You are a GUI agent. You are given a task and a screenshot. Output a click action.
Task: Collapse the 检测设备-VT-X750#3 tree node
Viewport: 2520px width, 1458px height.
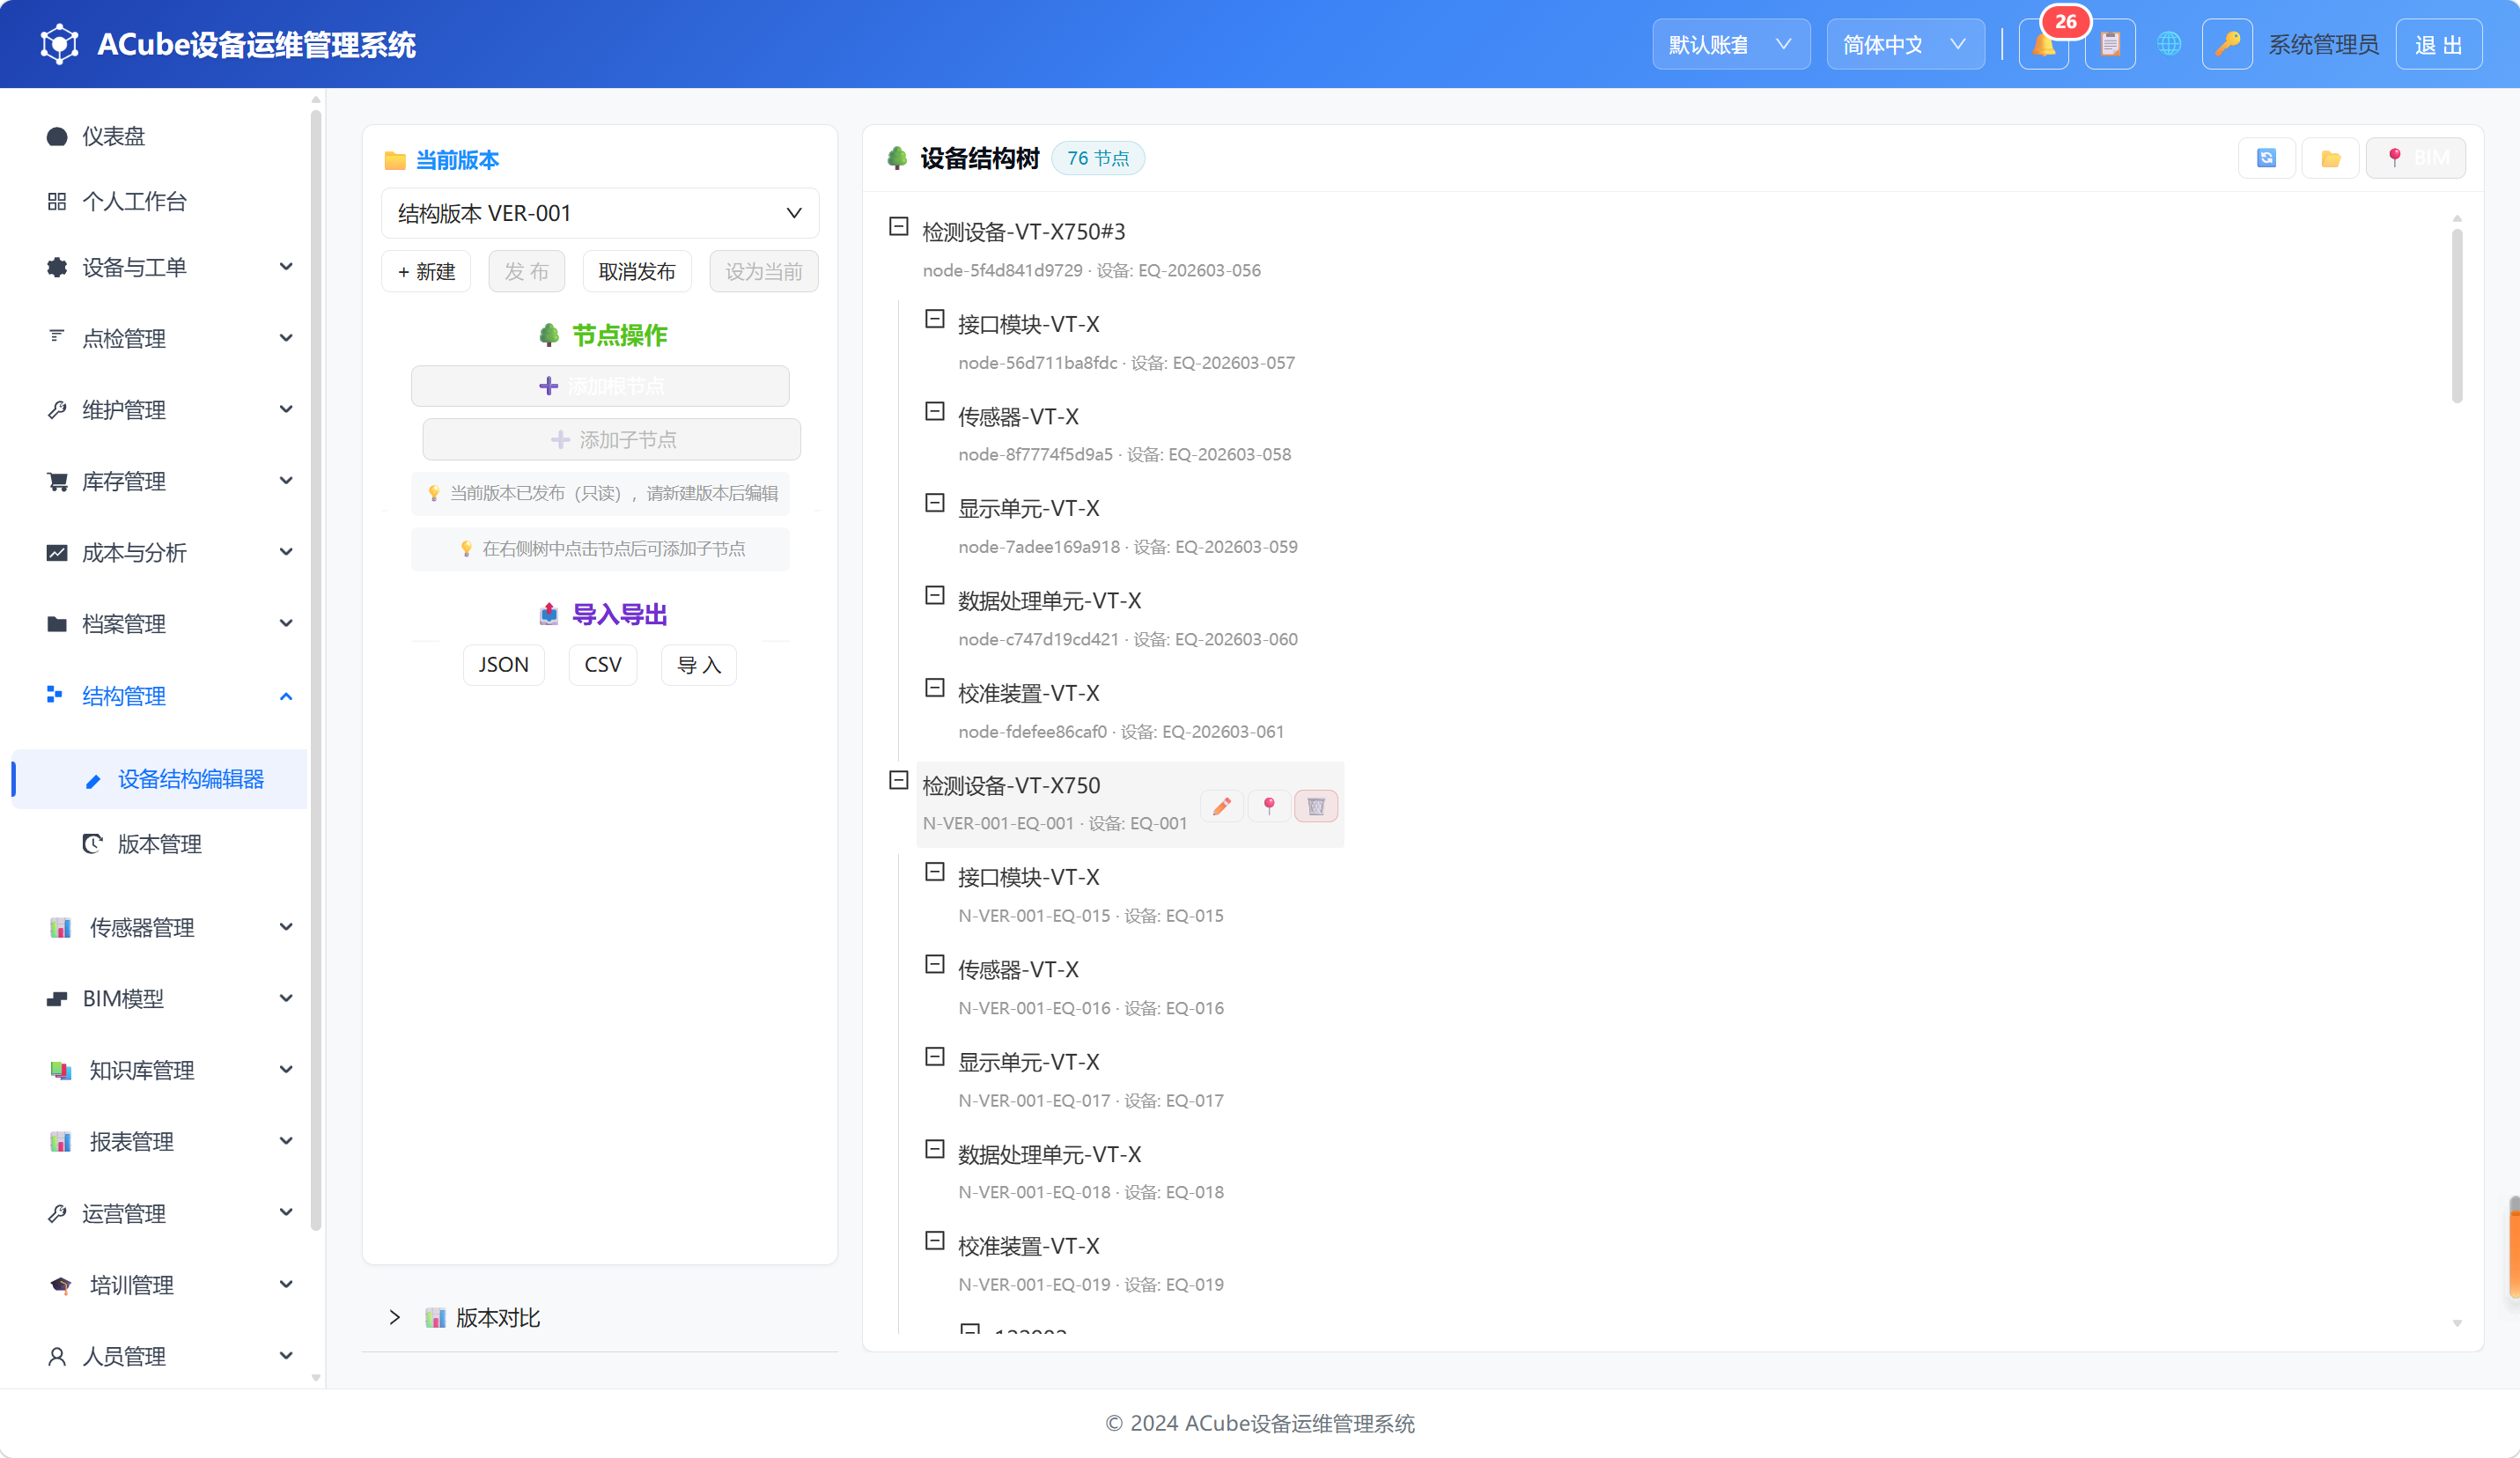click(899, 227)
